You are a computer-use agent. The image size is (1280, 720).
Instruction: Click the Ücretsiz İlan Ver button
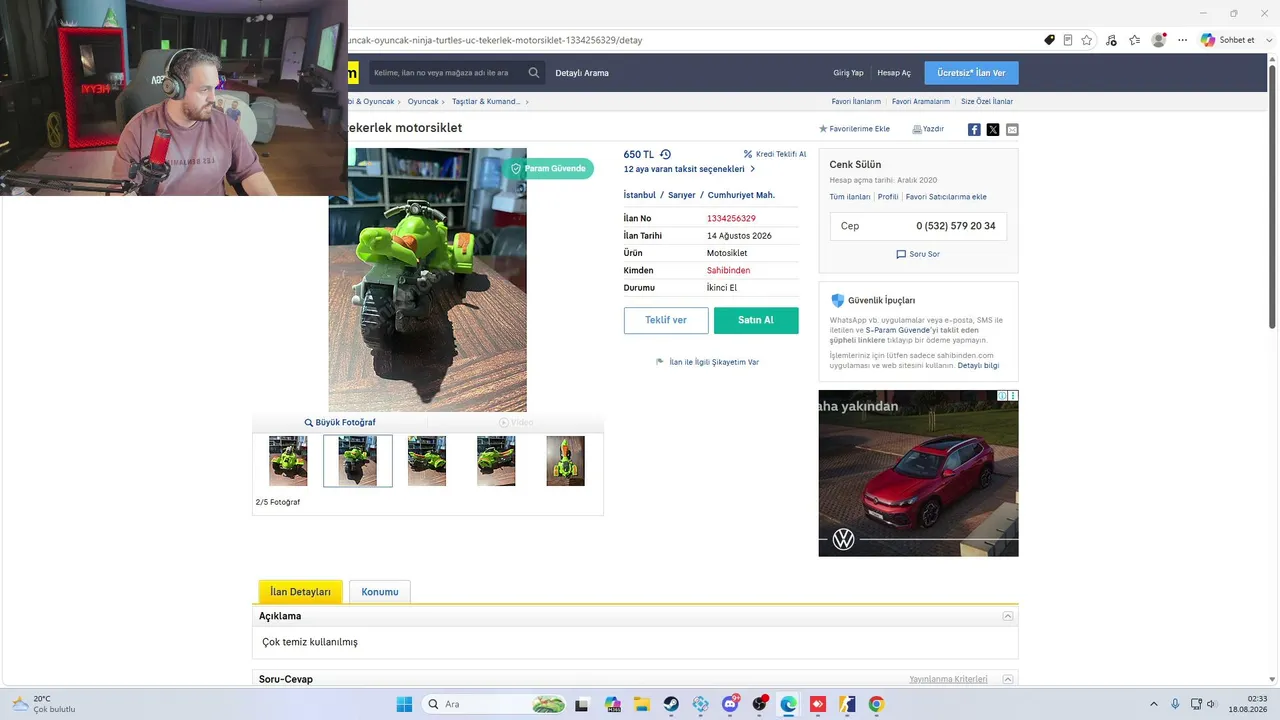971,73
